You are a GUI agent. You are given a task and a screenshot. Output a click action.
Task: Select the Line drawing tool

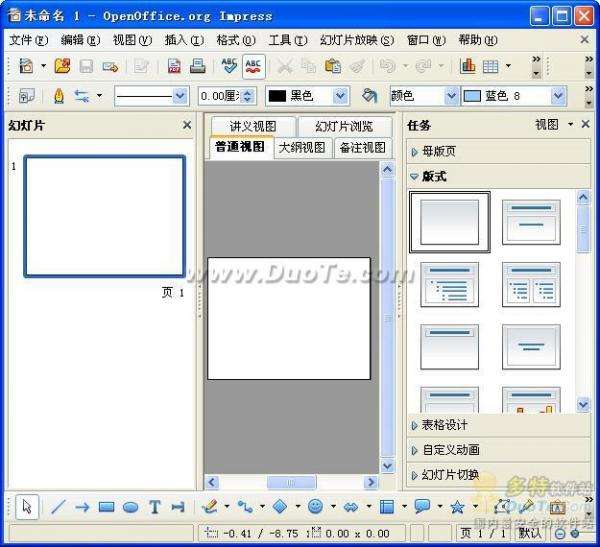[x=58, y=507]
